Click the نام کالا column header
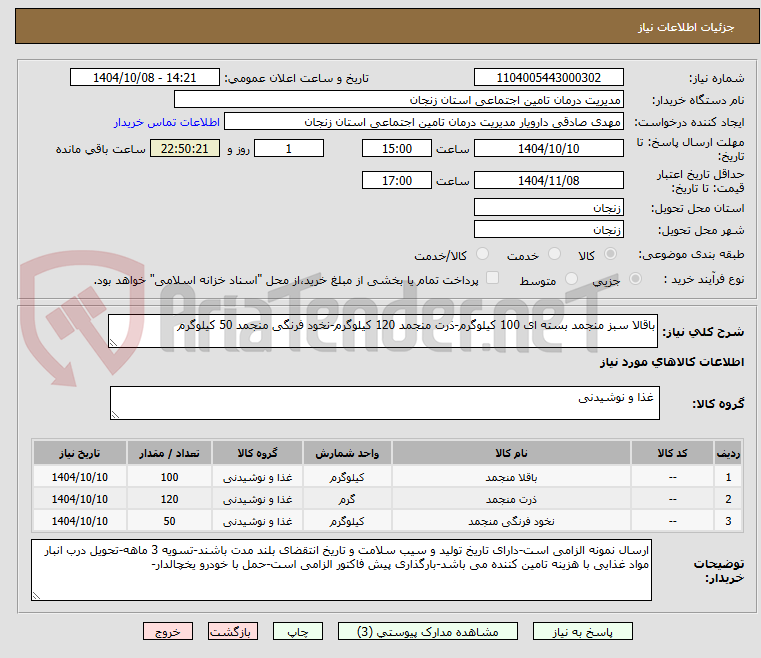This screenshot has height=658, width=761. click(x=511, y=453)
